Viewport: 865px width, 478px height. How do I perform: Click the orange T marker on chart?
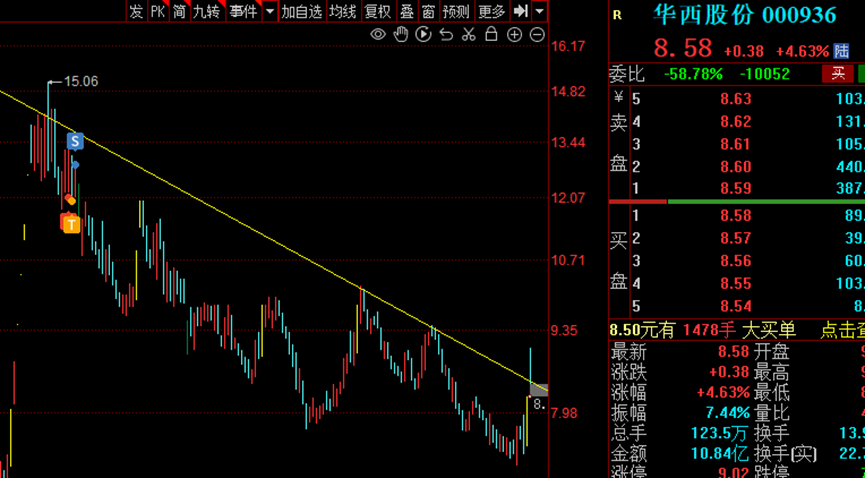pos(71,224)
